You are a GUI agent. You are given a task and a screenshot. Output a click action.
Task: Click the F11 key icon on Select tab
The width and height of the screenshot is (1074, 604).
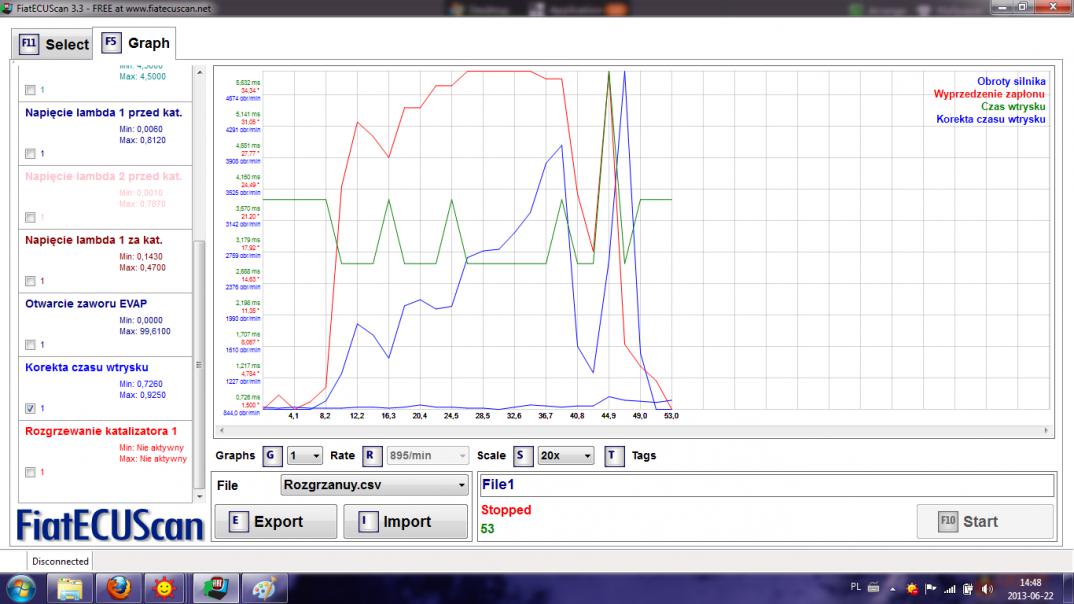29,44
